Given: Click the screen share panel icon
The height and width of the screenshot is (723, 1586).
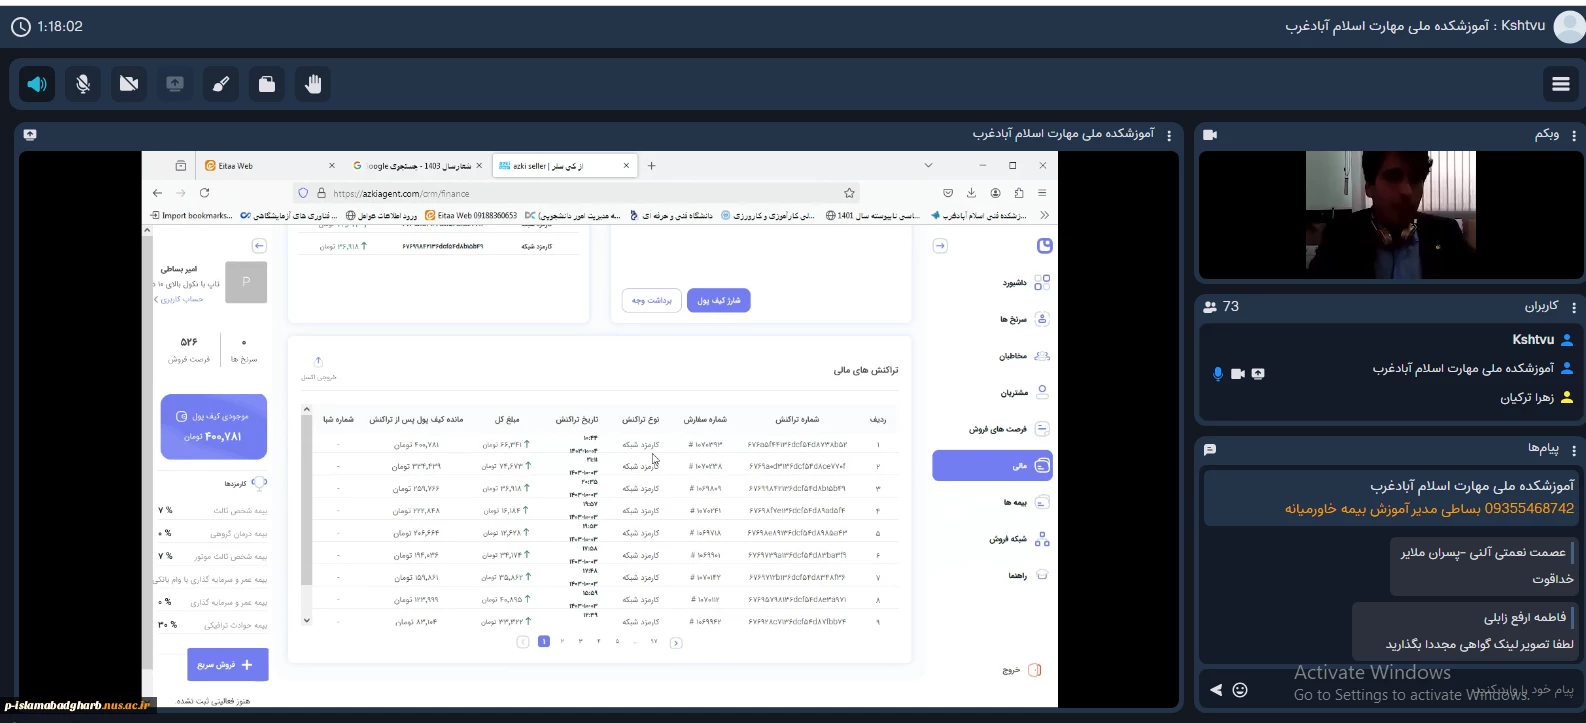Looking at the screenshot, I should click(30, 135).
